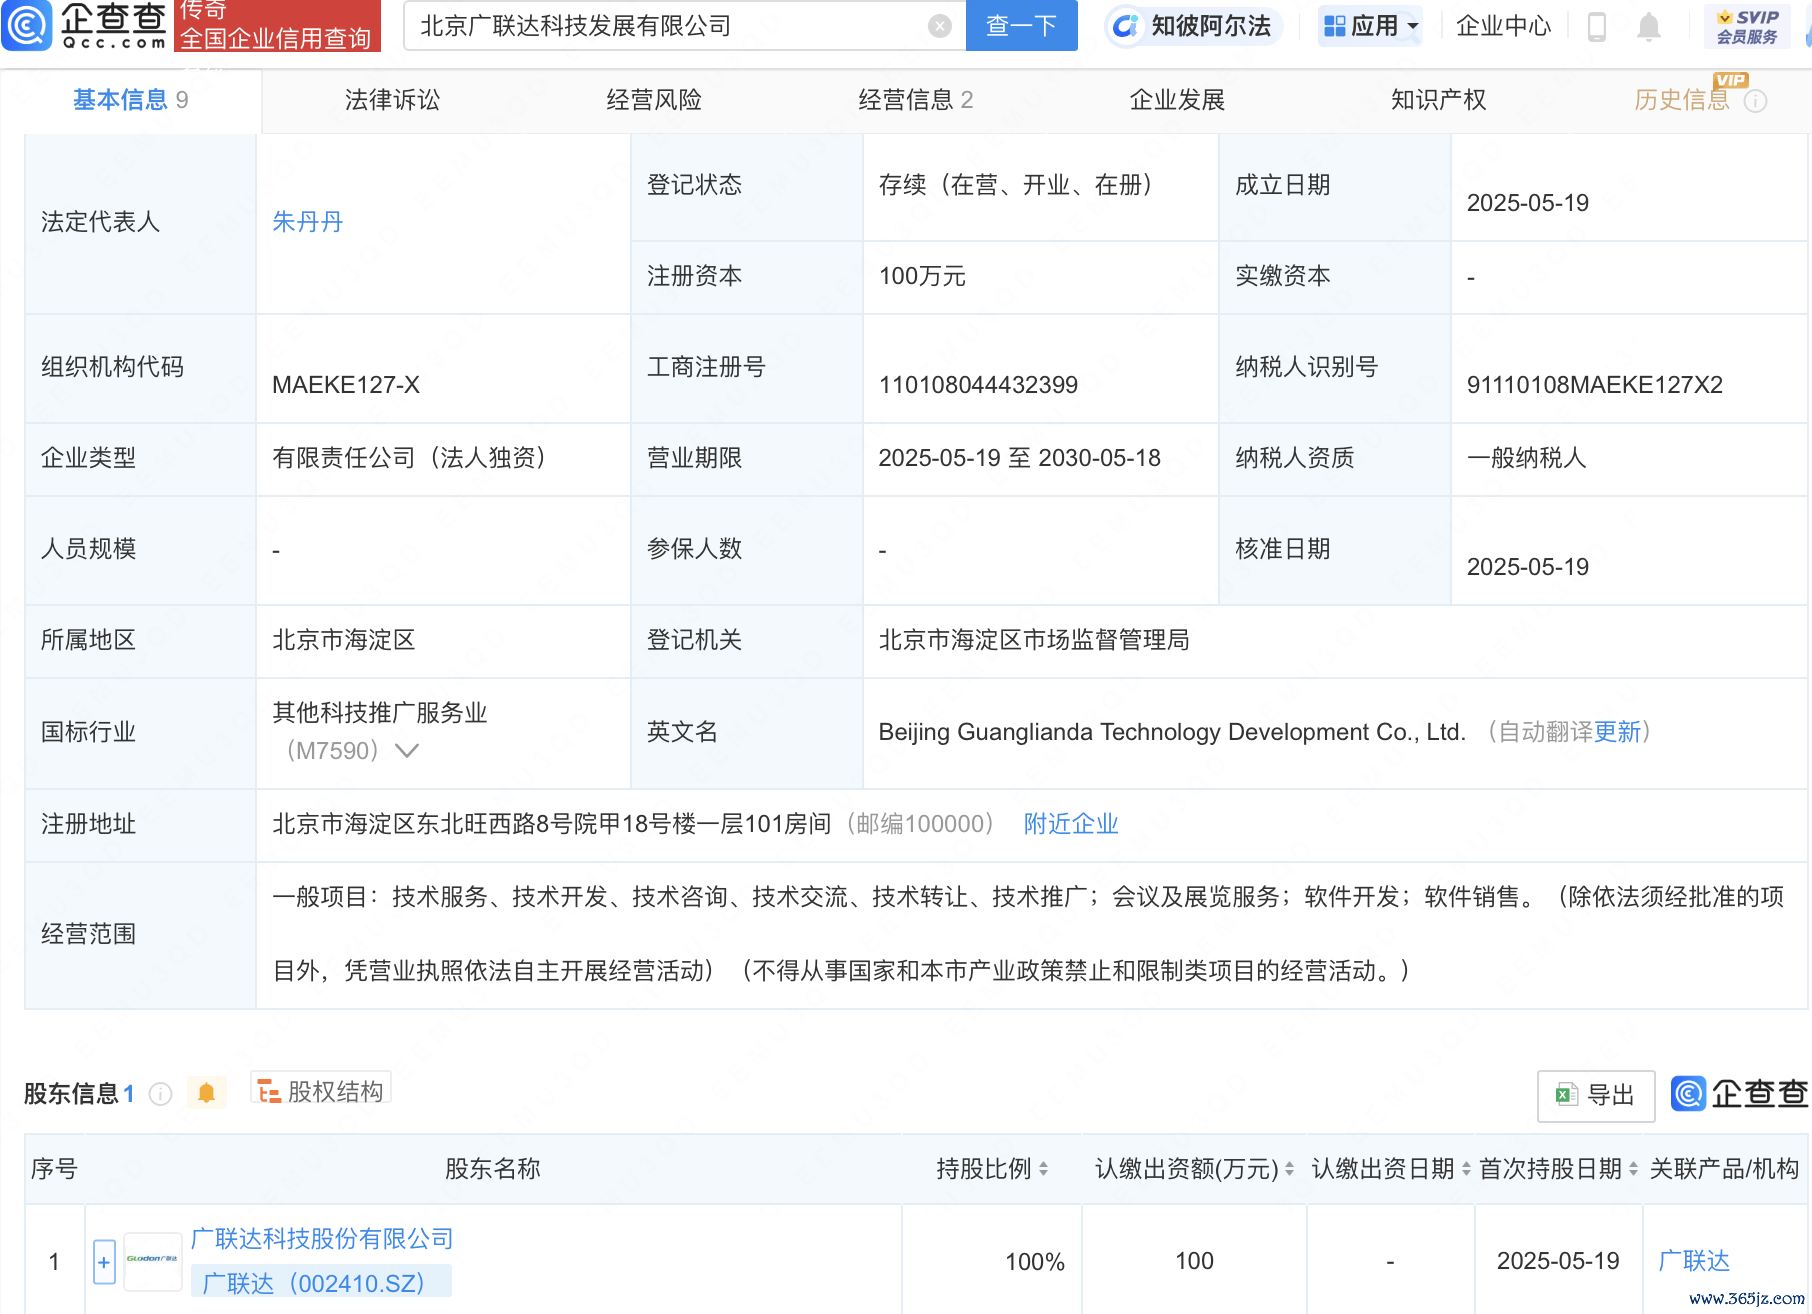The image size is (1812, 1314).
Task: Click 更新 next to 自动翻译
Action: (x=1617, y=732)
